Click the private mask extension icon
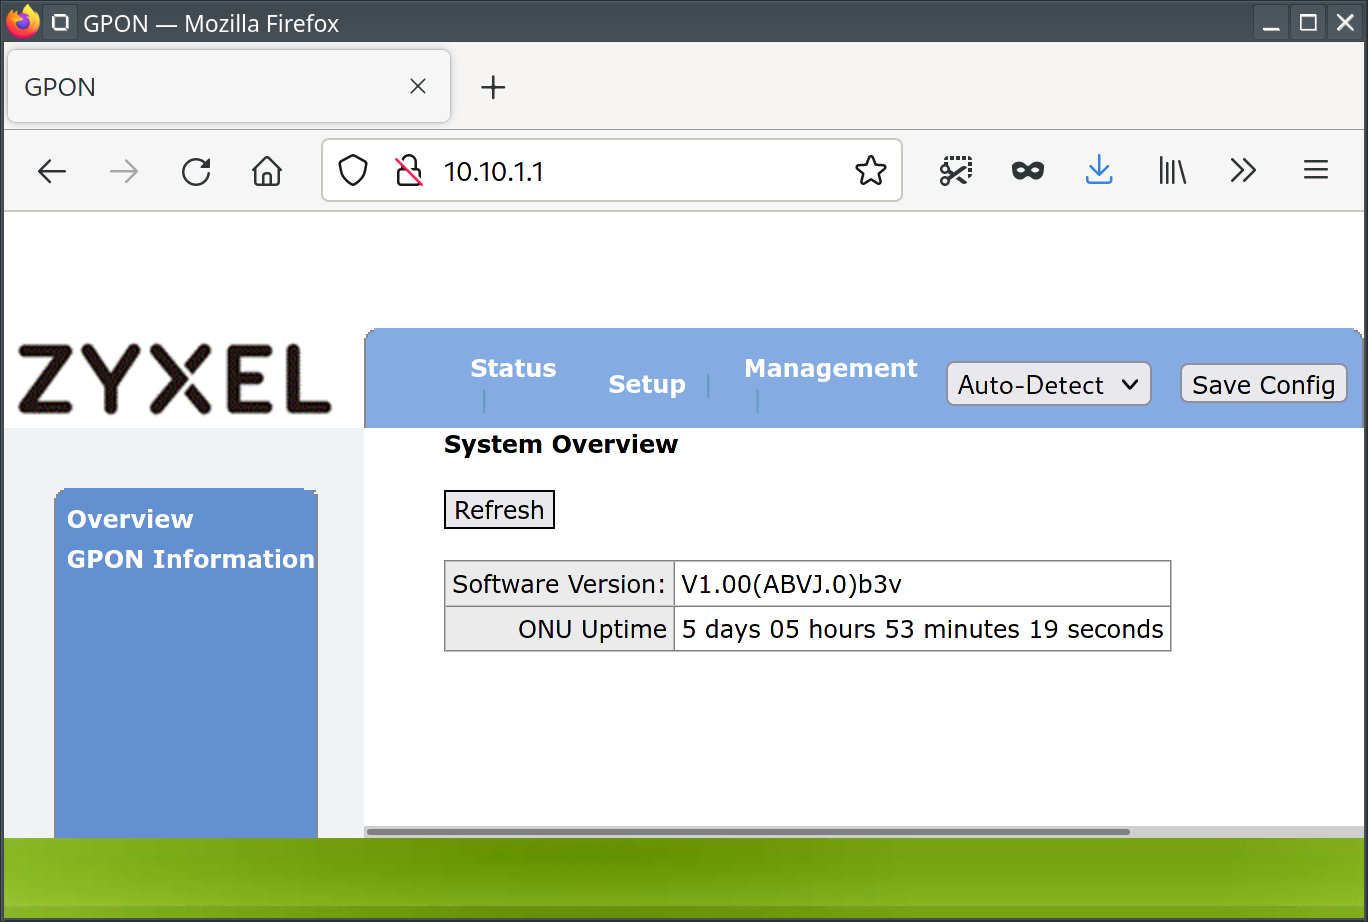Viewport: 1368px width, 922px height. 1028,172
